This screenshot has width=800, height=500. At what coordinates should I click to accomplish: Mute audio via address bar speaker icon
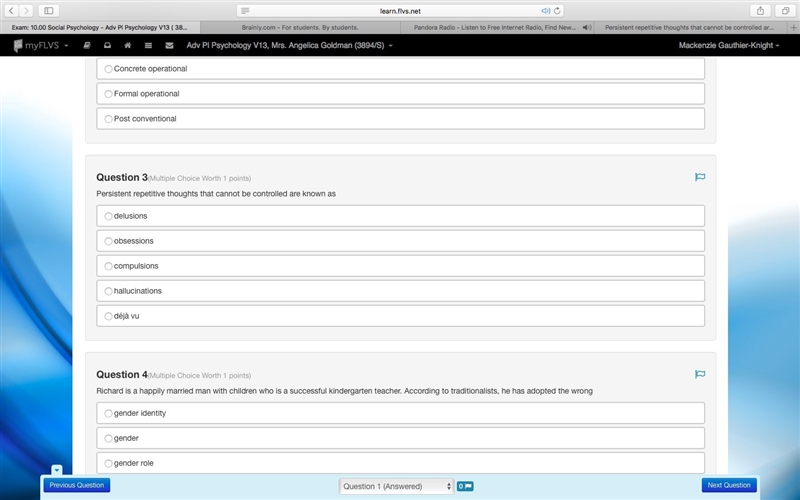coord(545,11)
